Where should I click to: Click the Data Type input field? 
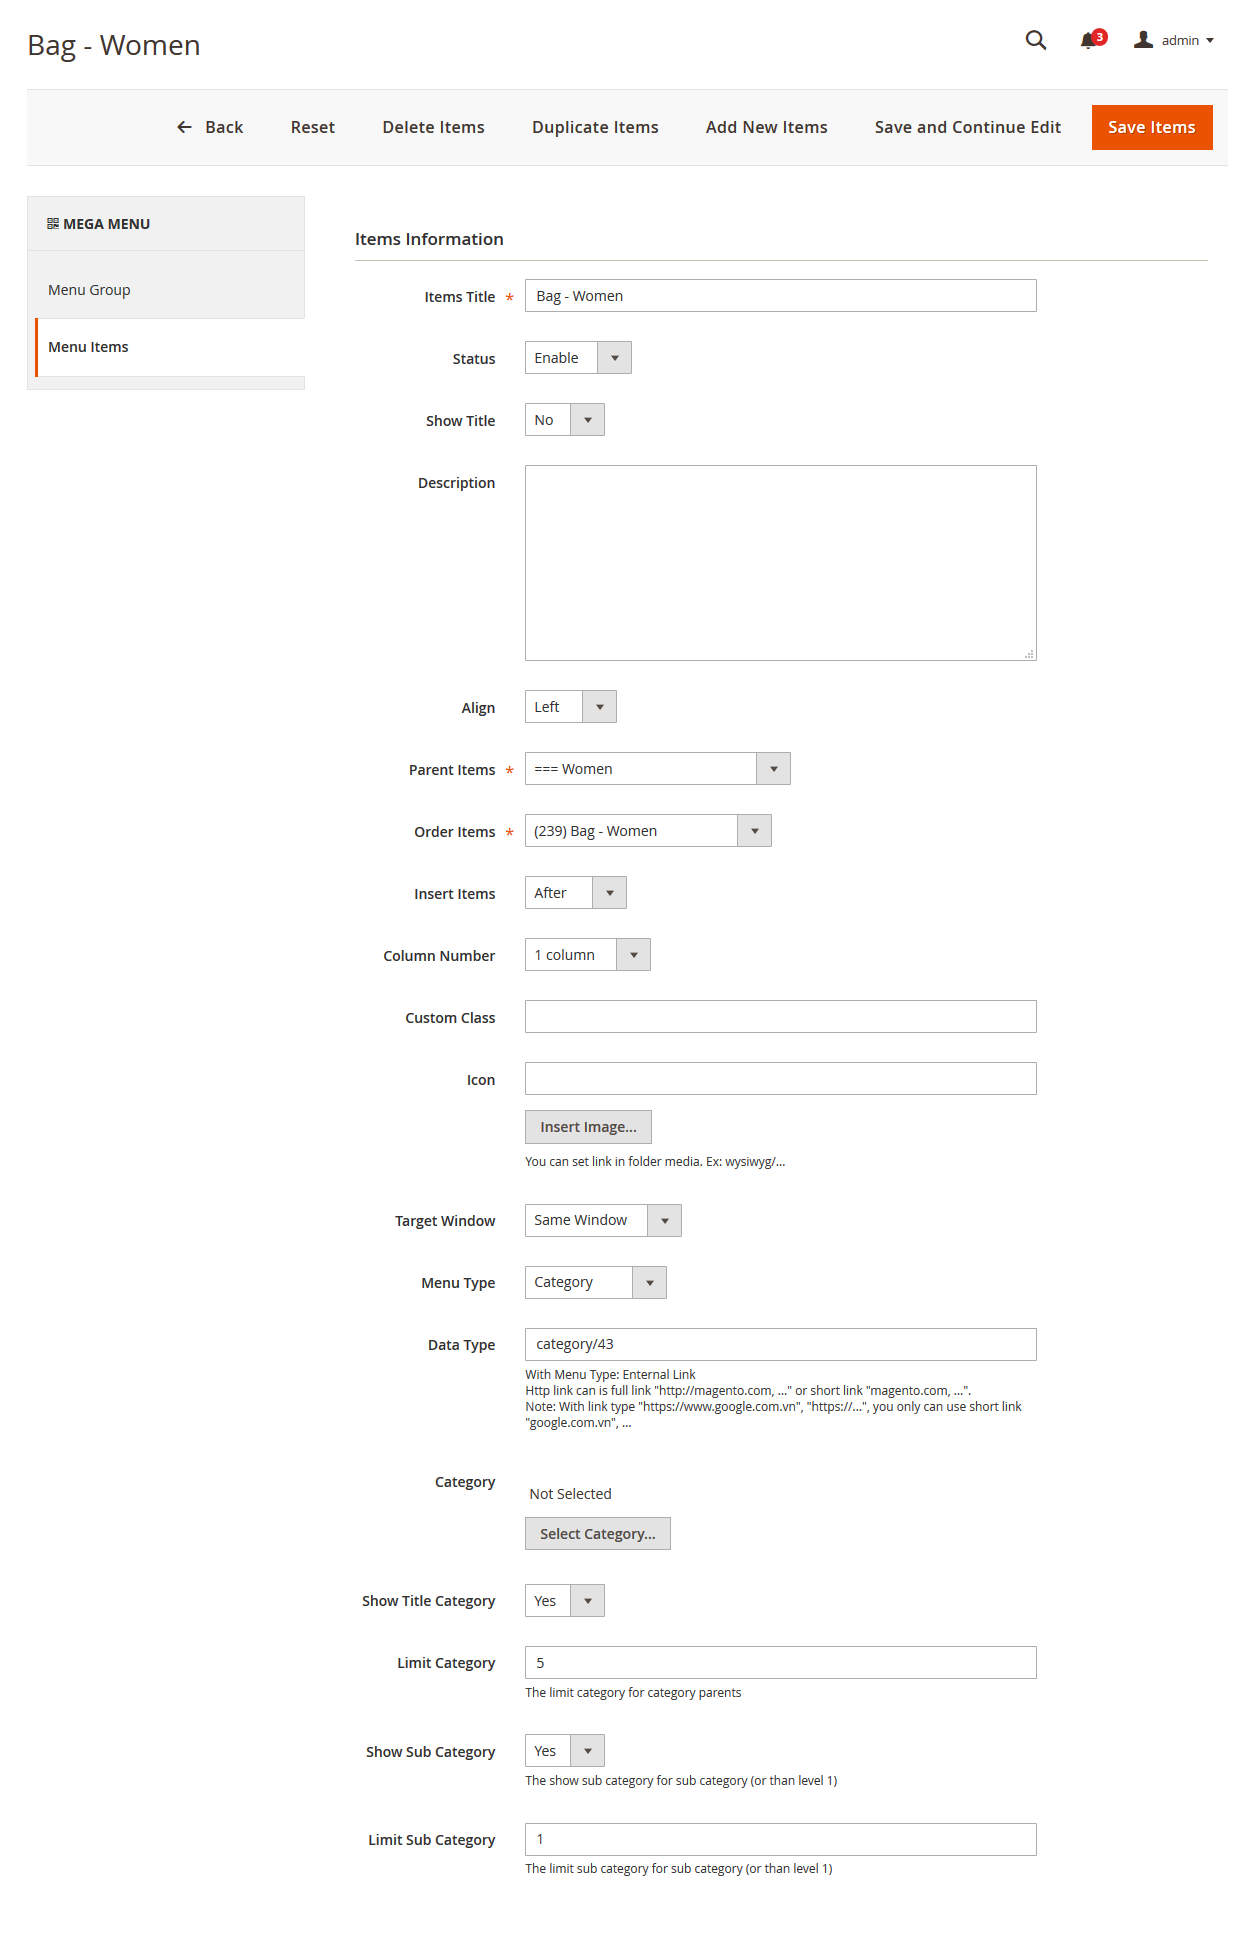coord(781,1345)
